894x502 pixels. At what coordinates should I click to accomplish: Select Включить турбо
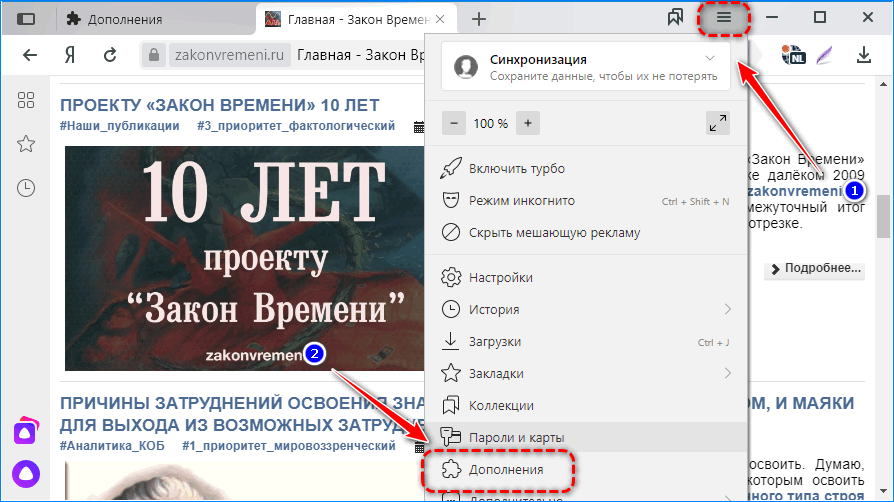[x=586, y=169]
